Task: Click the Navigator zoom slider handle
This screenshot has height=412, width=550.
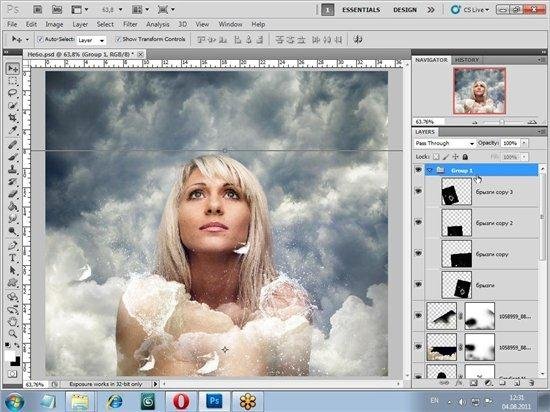Action: point(502,122)
